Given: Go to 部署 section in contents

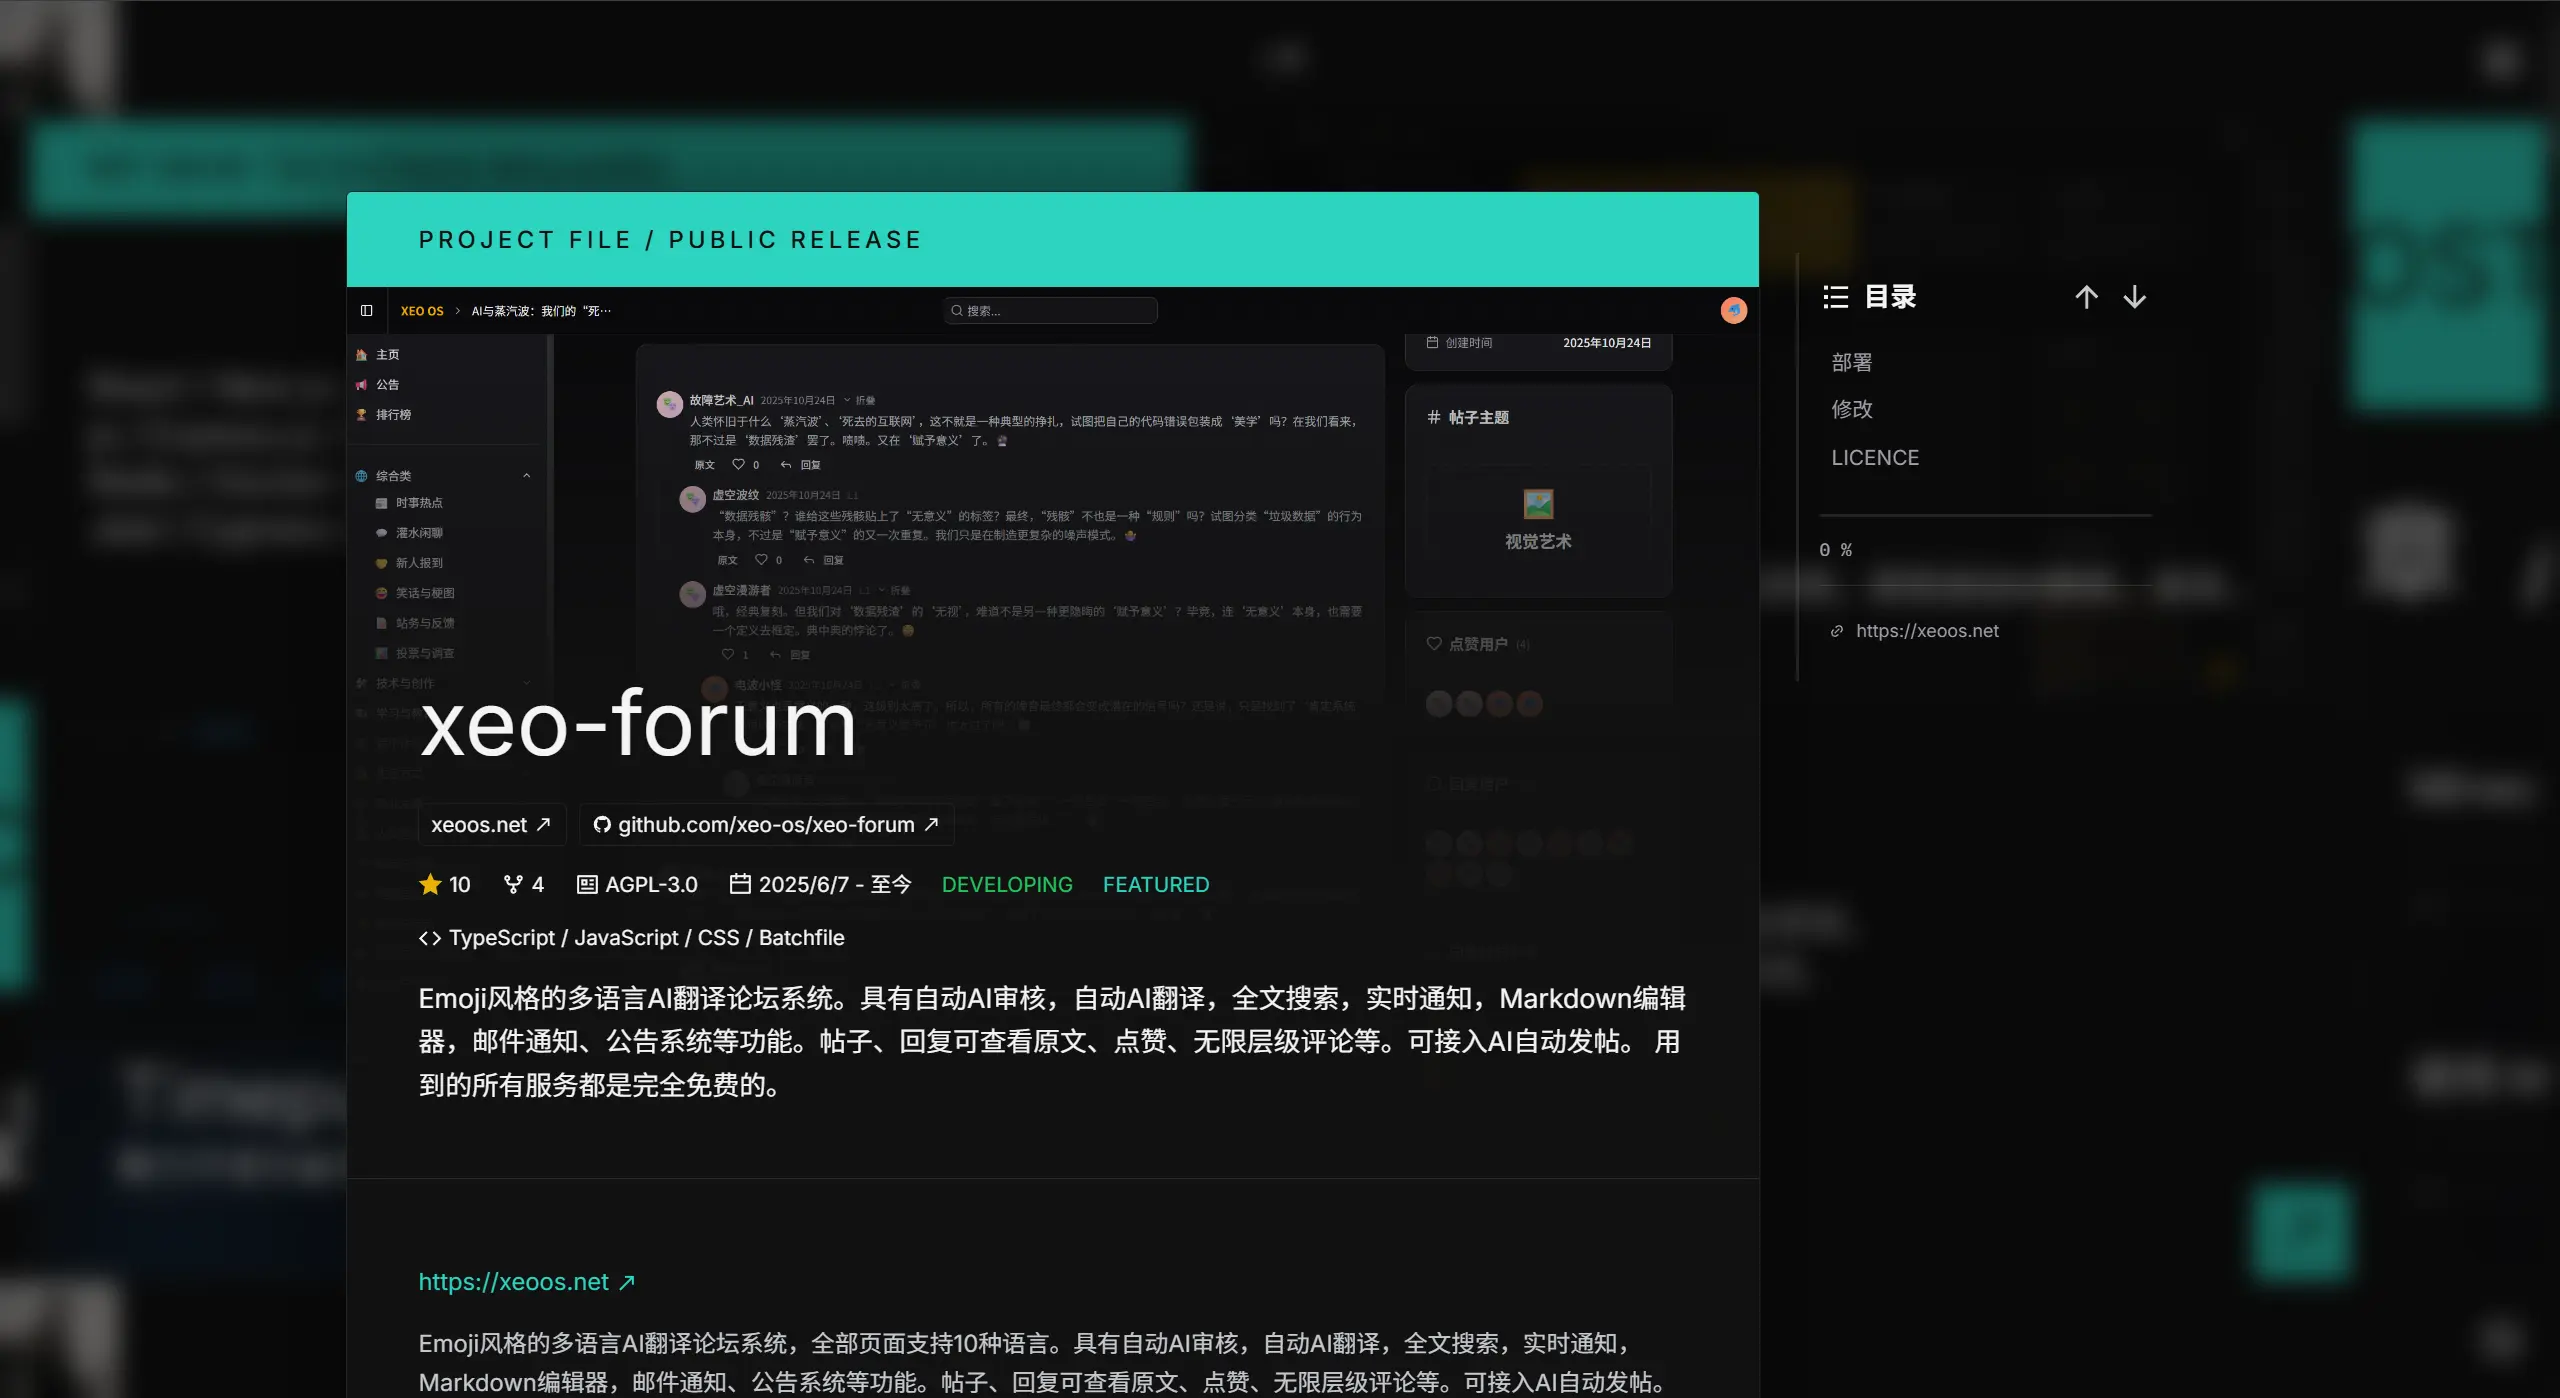Looking at the screenshot, I should [1851, 362].
